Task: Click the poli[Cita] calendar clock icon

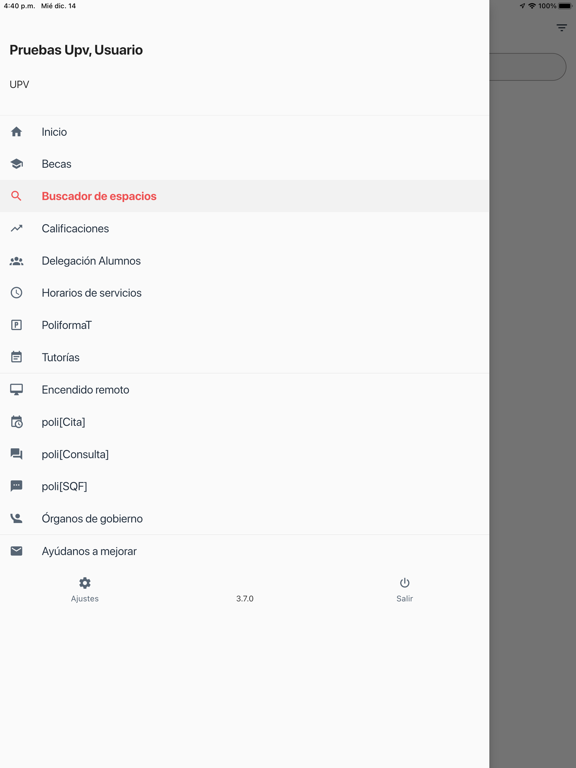Action: [16, 422]
